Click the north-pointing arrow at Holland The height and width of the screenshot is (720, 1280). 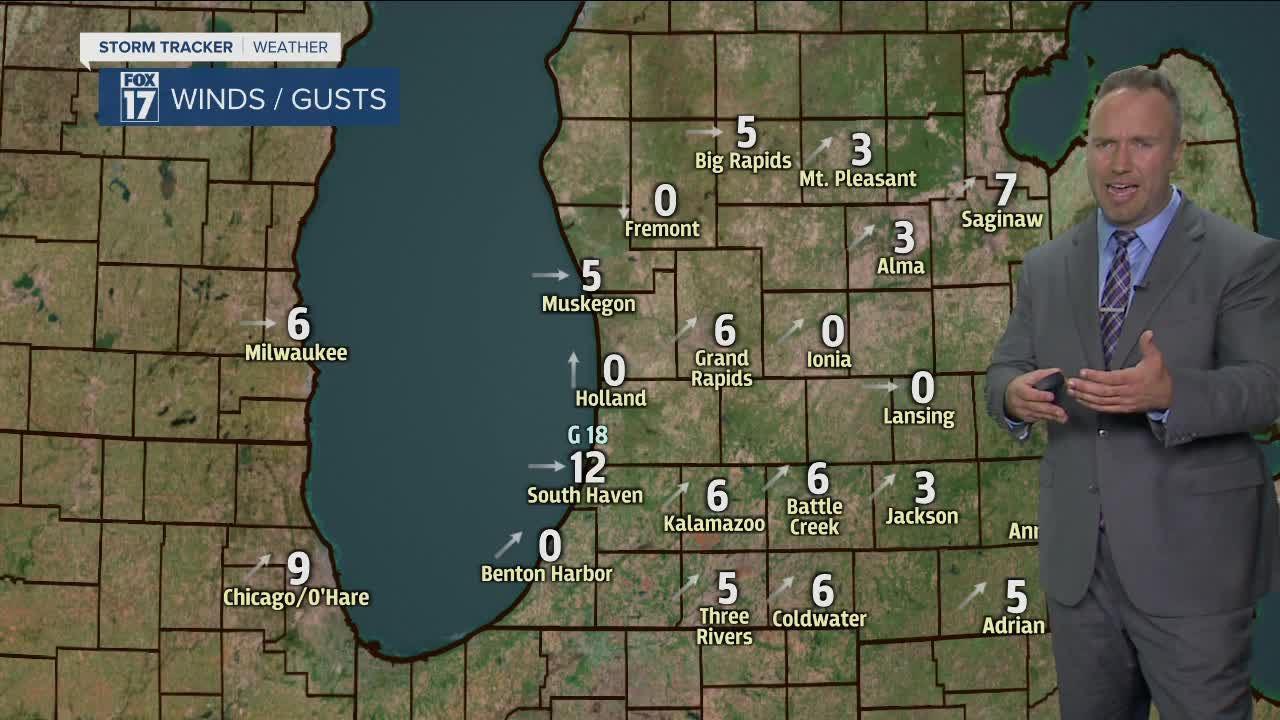point(574,369)
